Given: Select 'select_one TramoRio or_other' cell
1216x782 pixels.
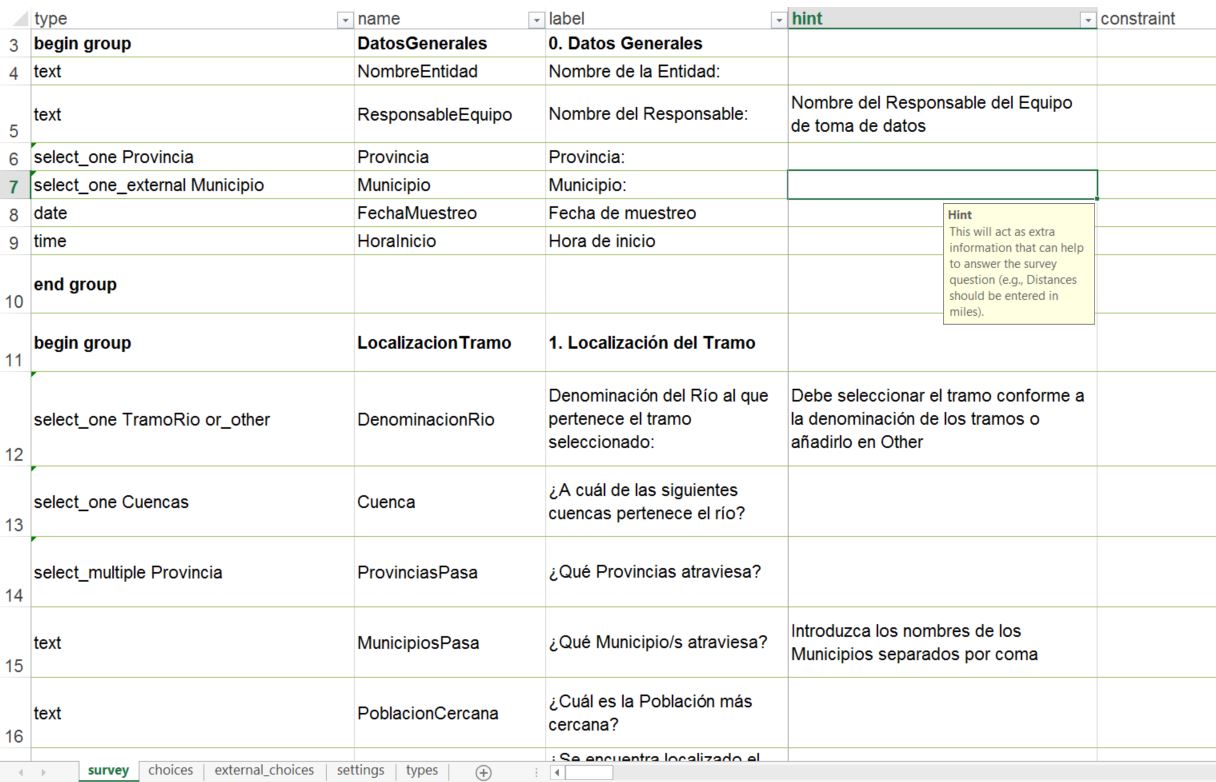Looking at the screenshot, I should click(192, 419).
